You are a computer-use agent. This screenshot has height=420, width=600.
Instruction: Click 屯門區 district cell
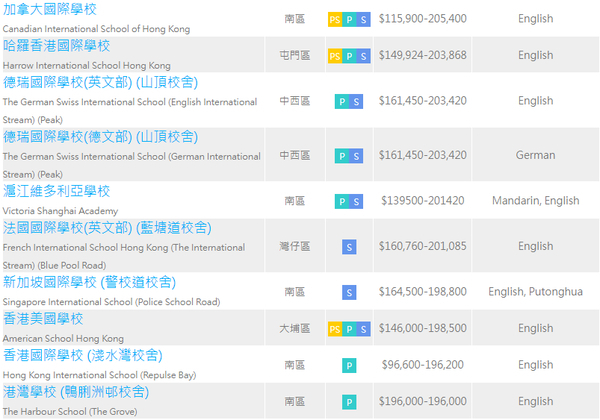click(295, 55)
